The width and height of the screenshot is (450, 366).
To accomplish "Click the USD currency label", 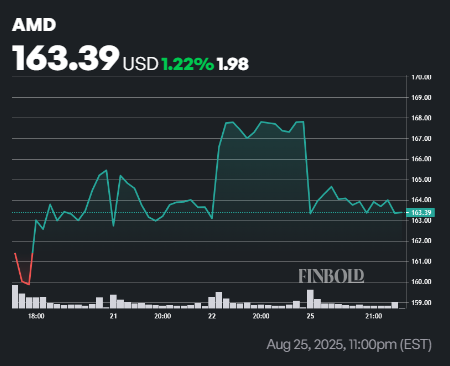I will click(140, 64).
